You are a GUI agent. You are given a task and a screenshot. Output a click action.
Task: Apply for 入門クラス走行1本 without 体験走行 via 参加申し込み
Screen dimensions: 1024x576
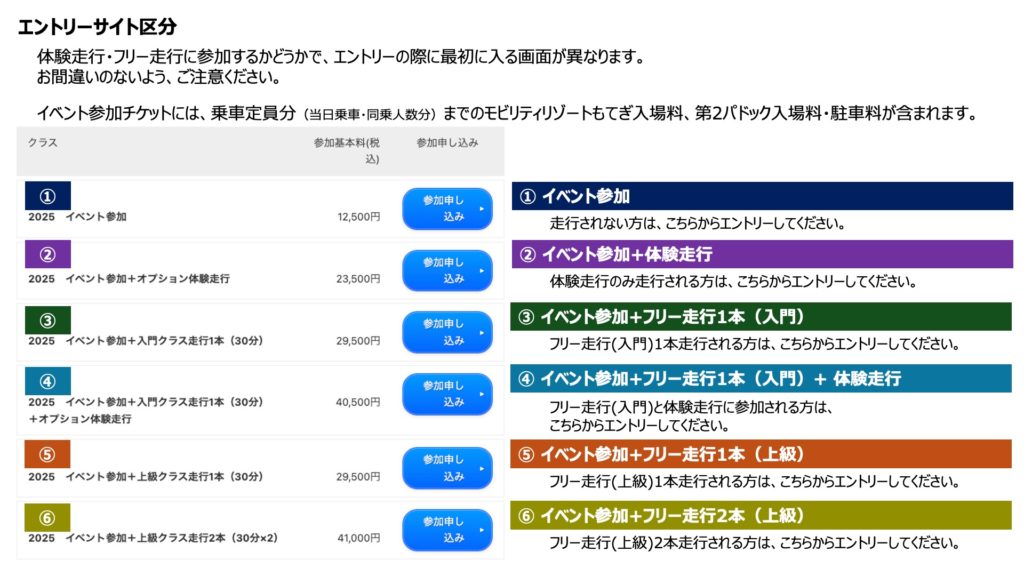[x=447, y=332]
